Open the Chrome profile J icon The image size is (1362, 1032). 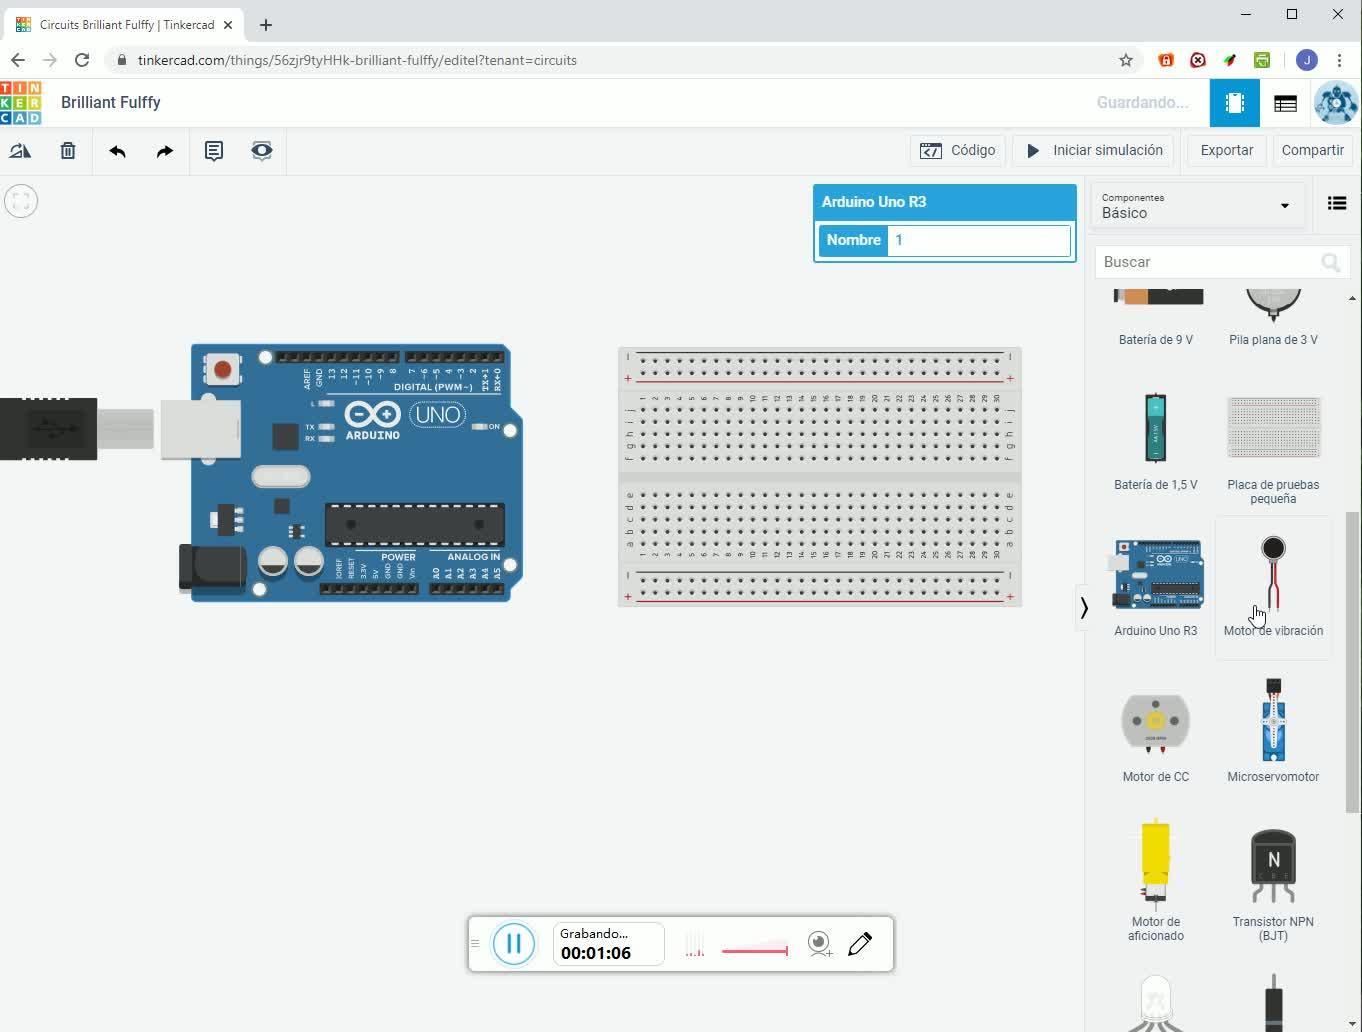point(1306,60)
